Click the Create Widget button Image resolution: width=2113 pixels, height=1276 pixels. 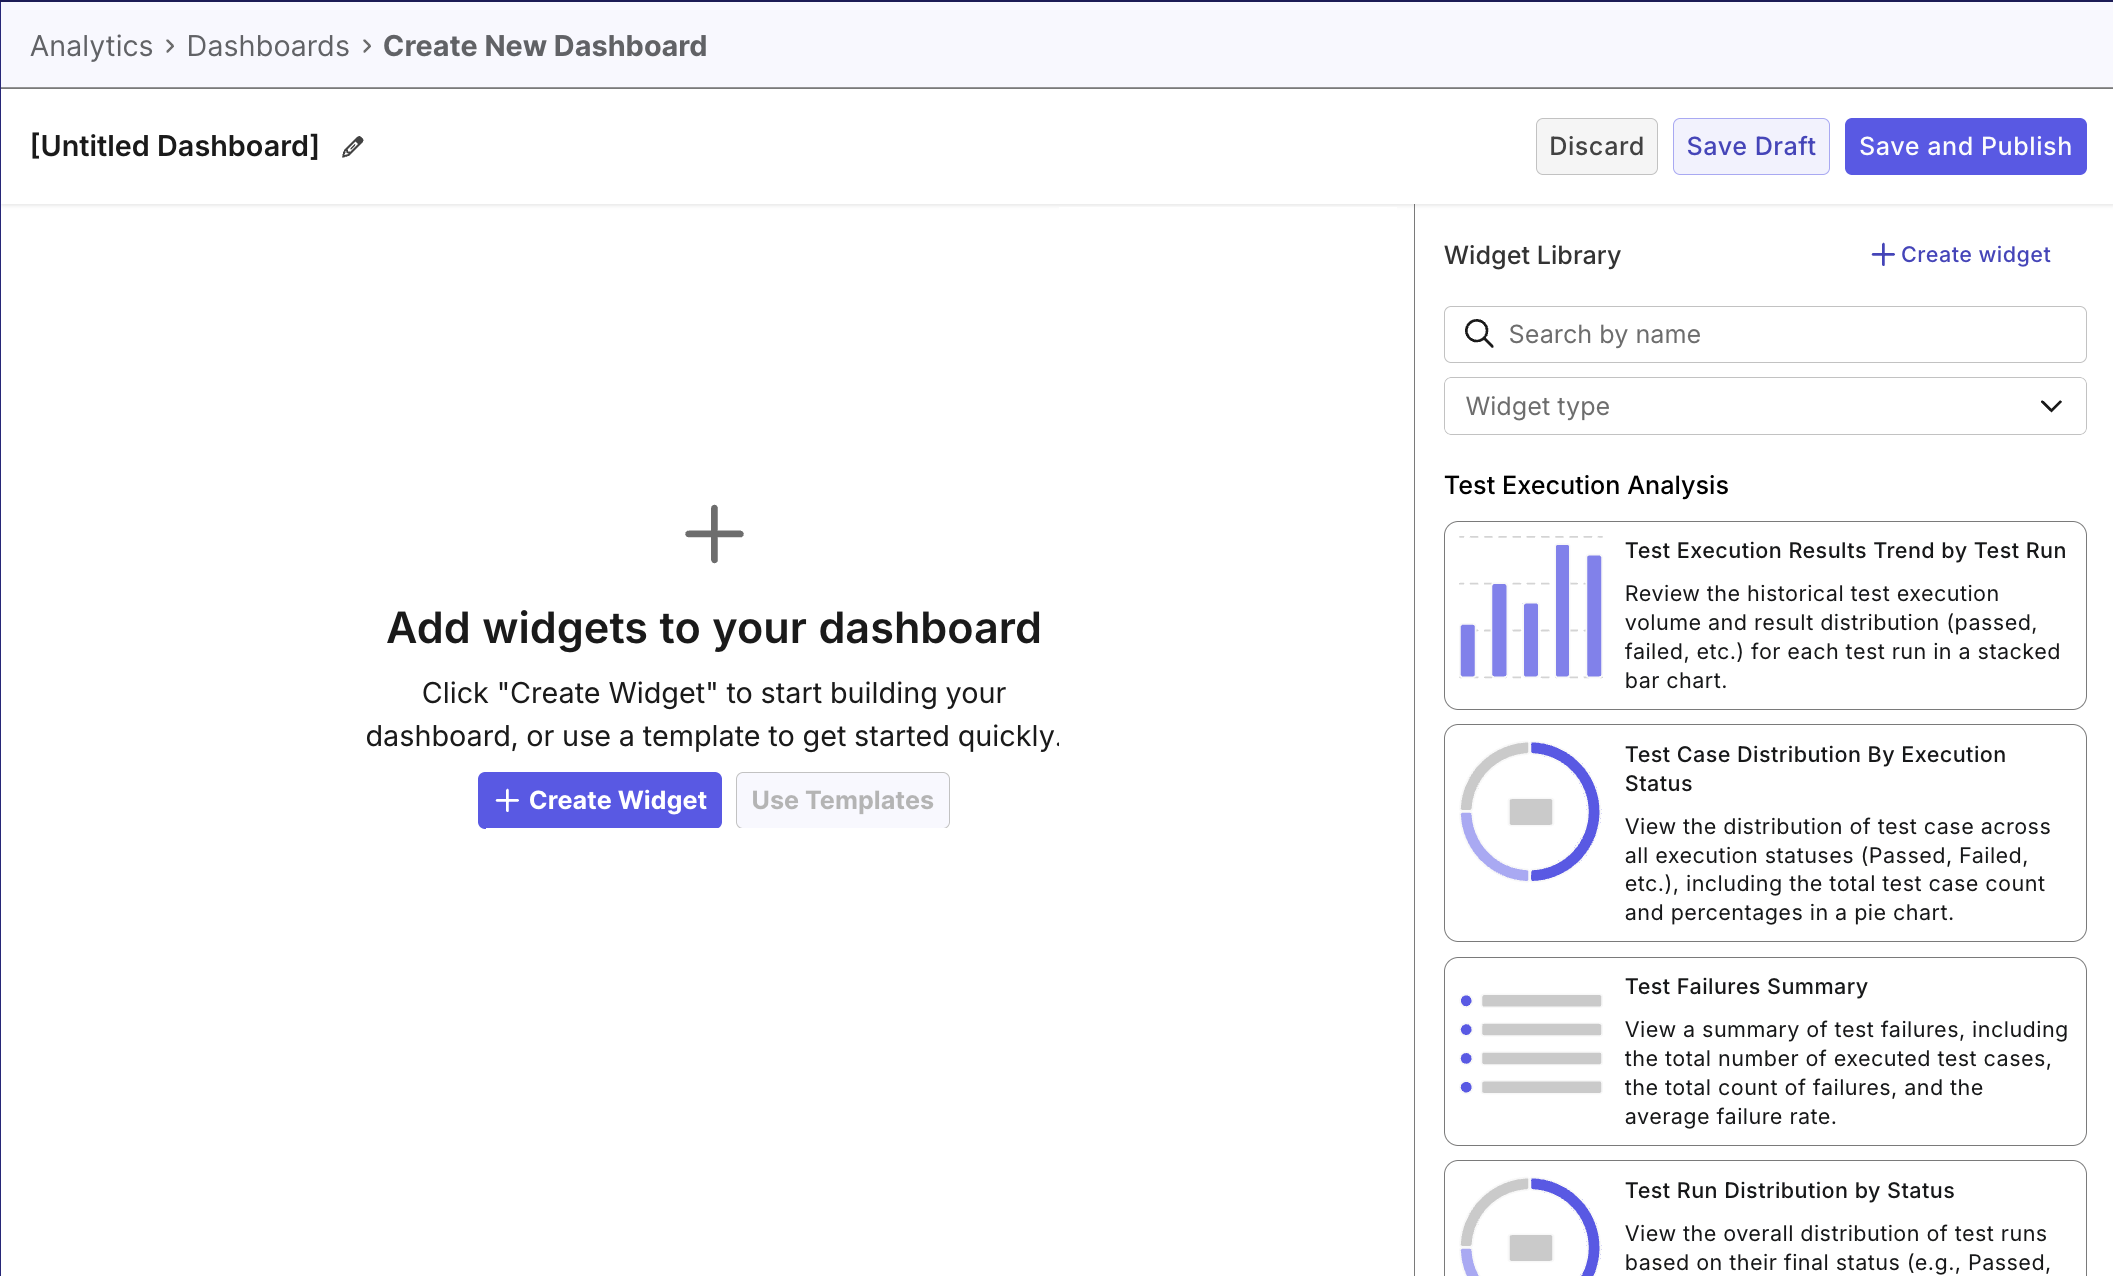[599, 800]
